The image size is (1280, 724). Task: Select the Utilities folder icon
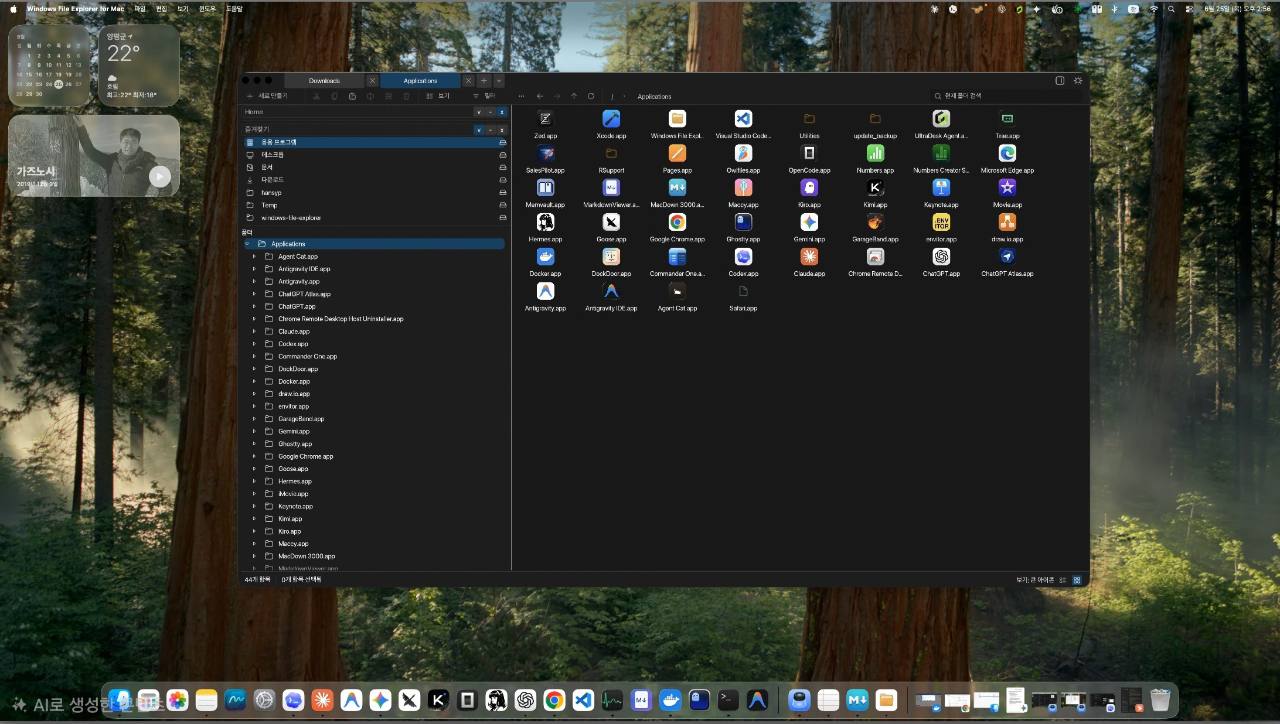point(809,119)
